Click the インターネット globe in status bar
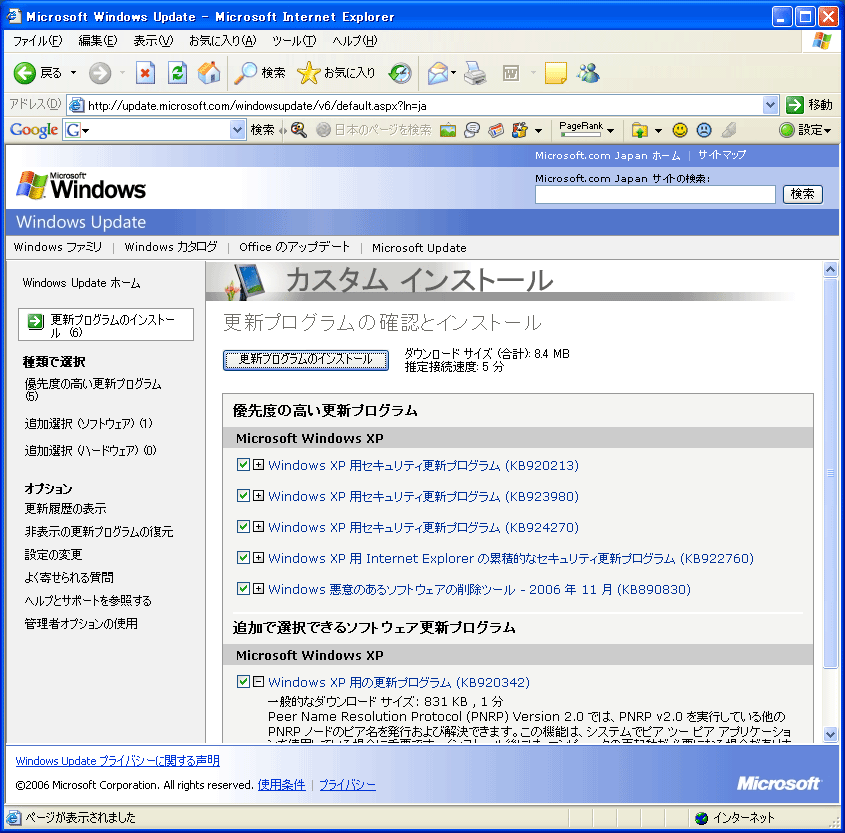845x833 pixels. [x=702, y=818]
